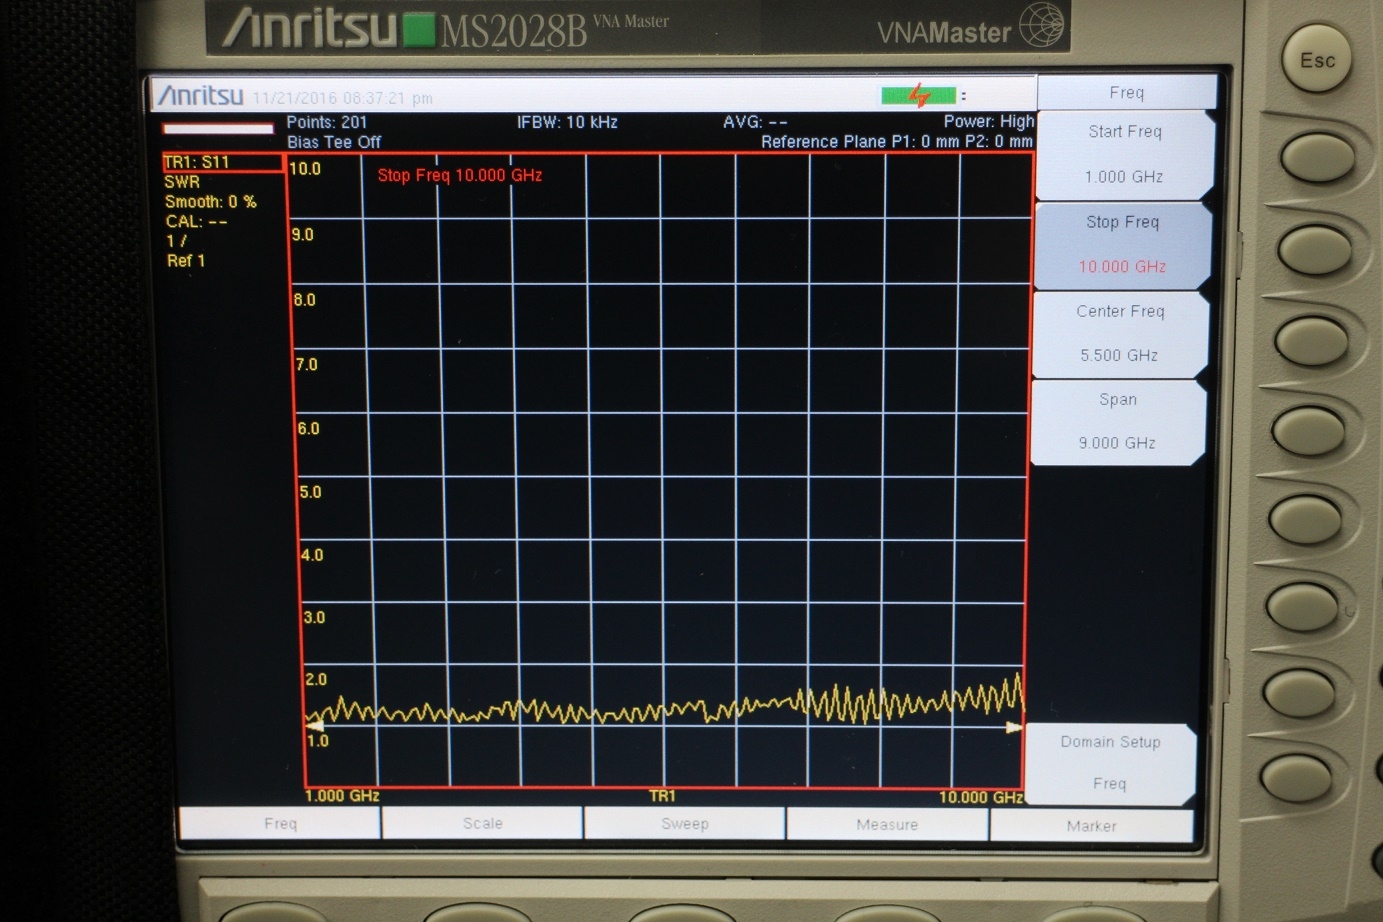Click the battery charging indicator icon
1383x922 pixels.
919,96
